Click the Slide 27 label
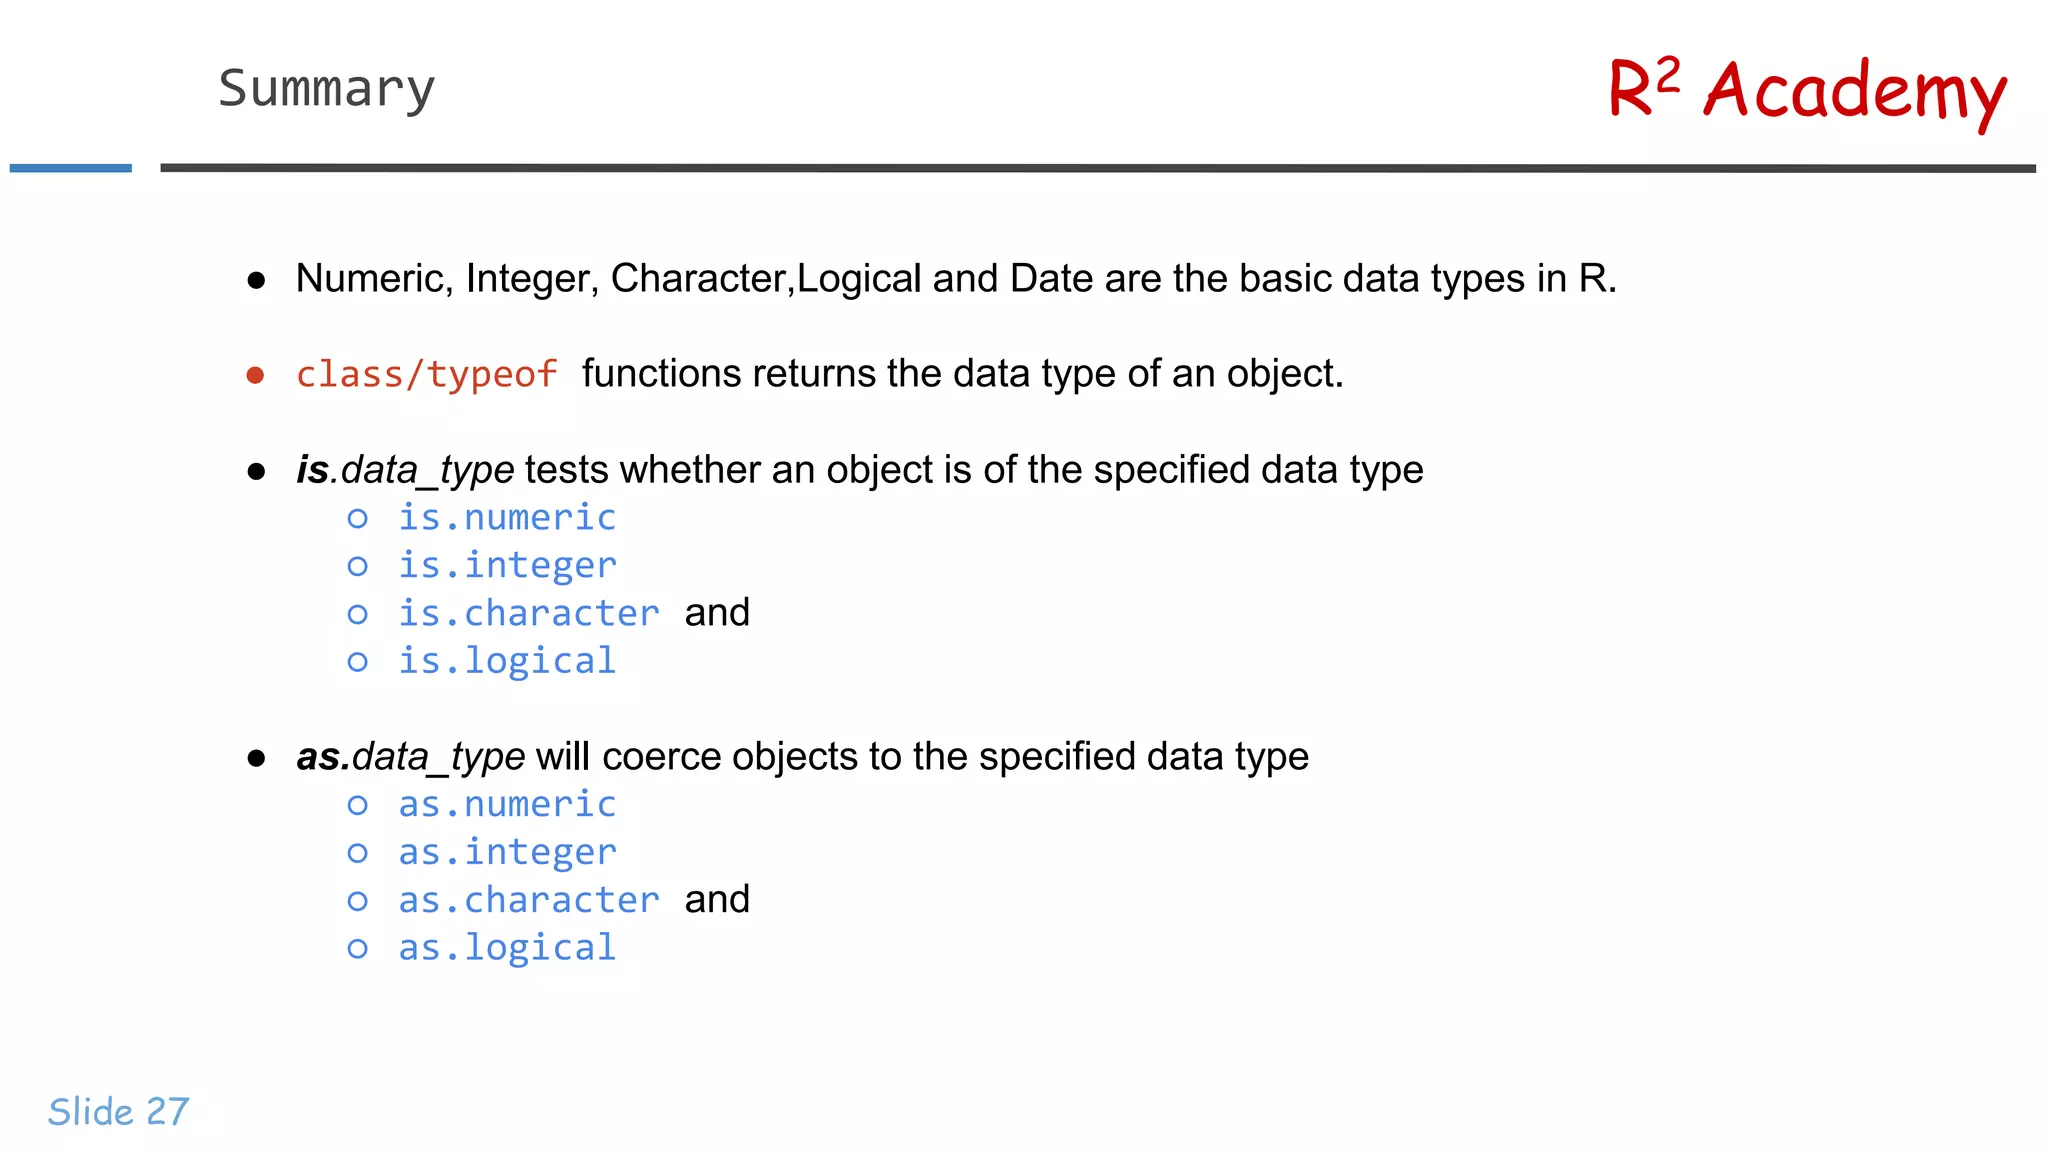Image resolution: width=2048 pixels, height=1152 pixels. point(118,1111)
